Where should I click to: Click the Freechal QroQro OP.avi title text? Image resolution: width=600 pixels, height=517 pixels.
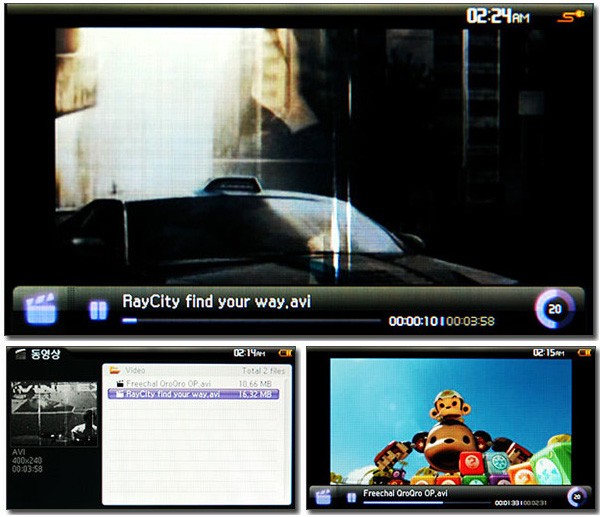tap(406, 493)
